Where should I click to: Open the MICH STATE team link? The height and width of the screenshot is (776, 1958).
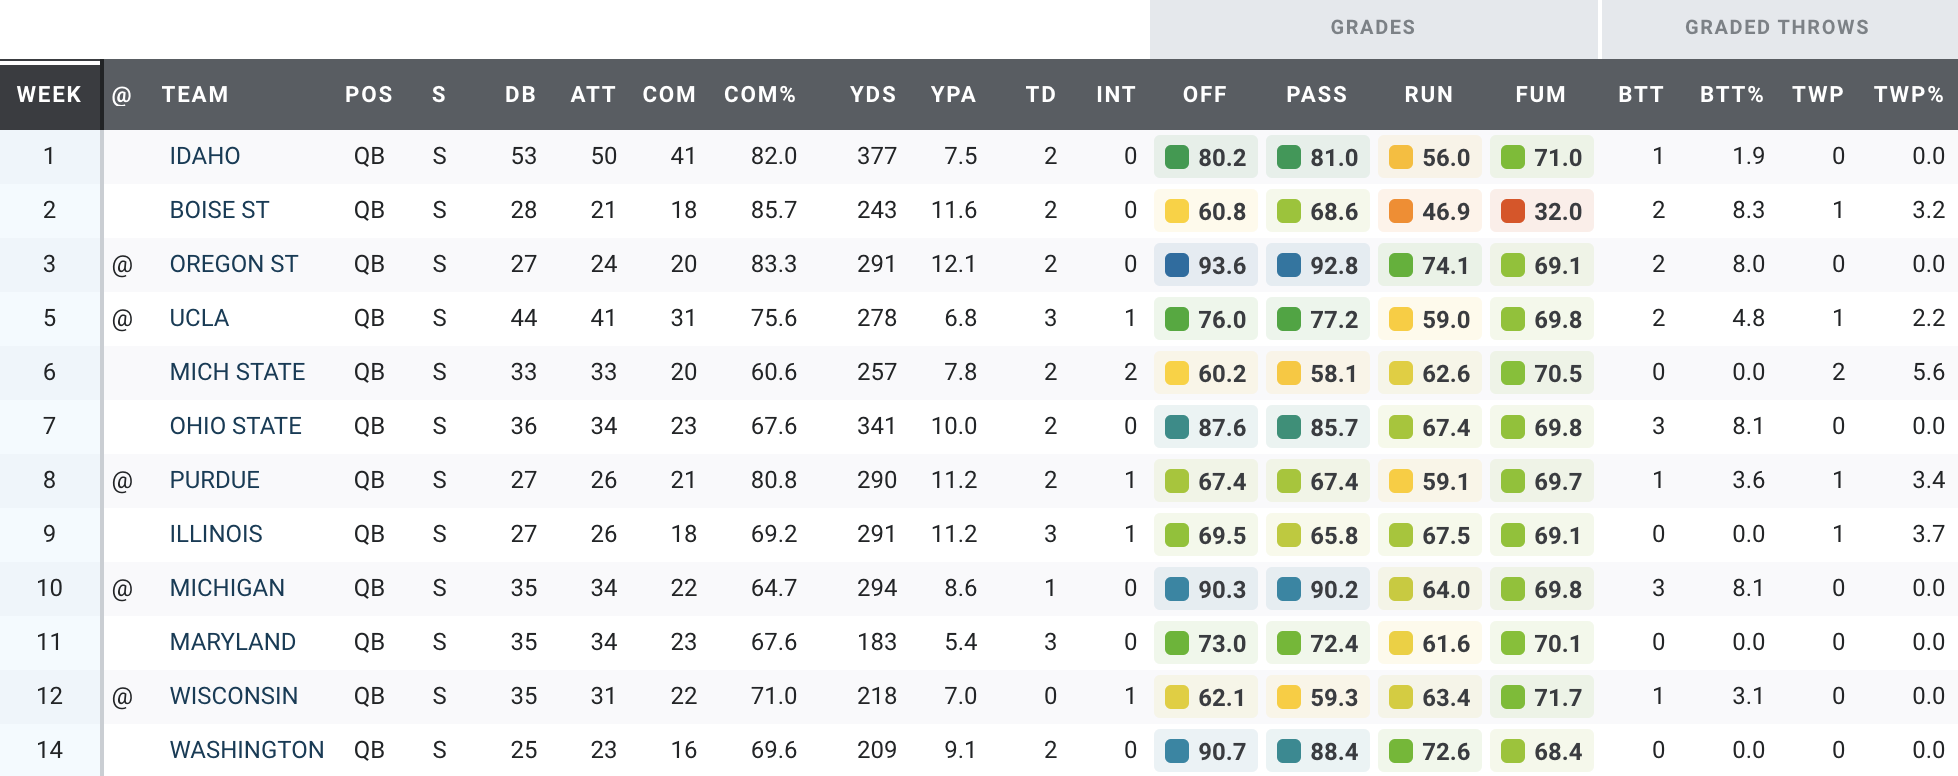pos(237,372)
